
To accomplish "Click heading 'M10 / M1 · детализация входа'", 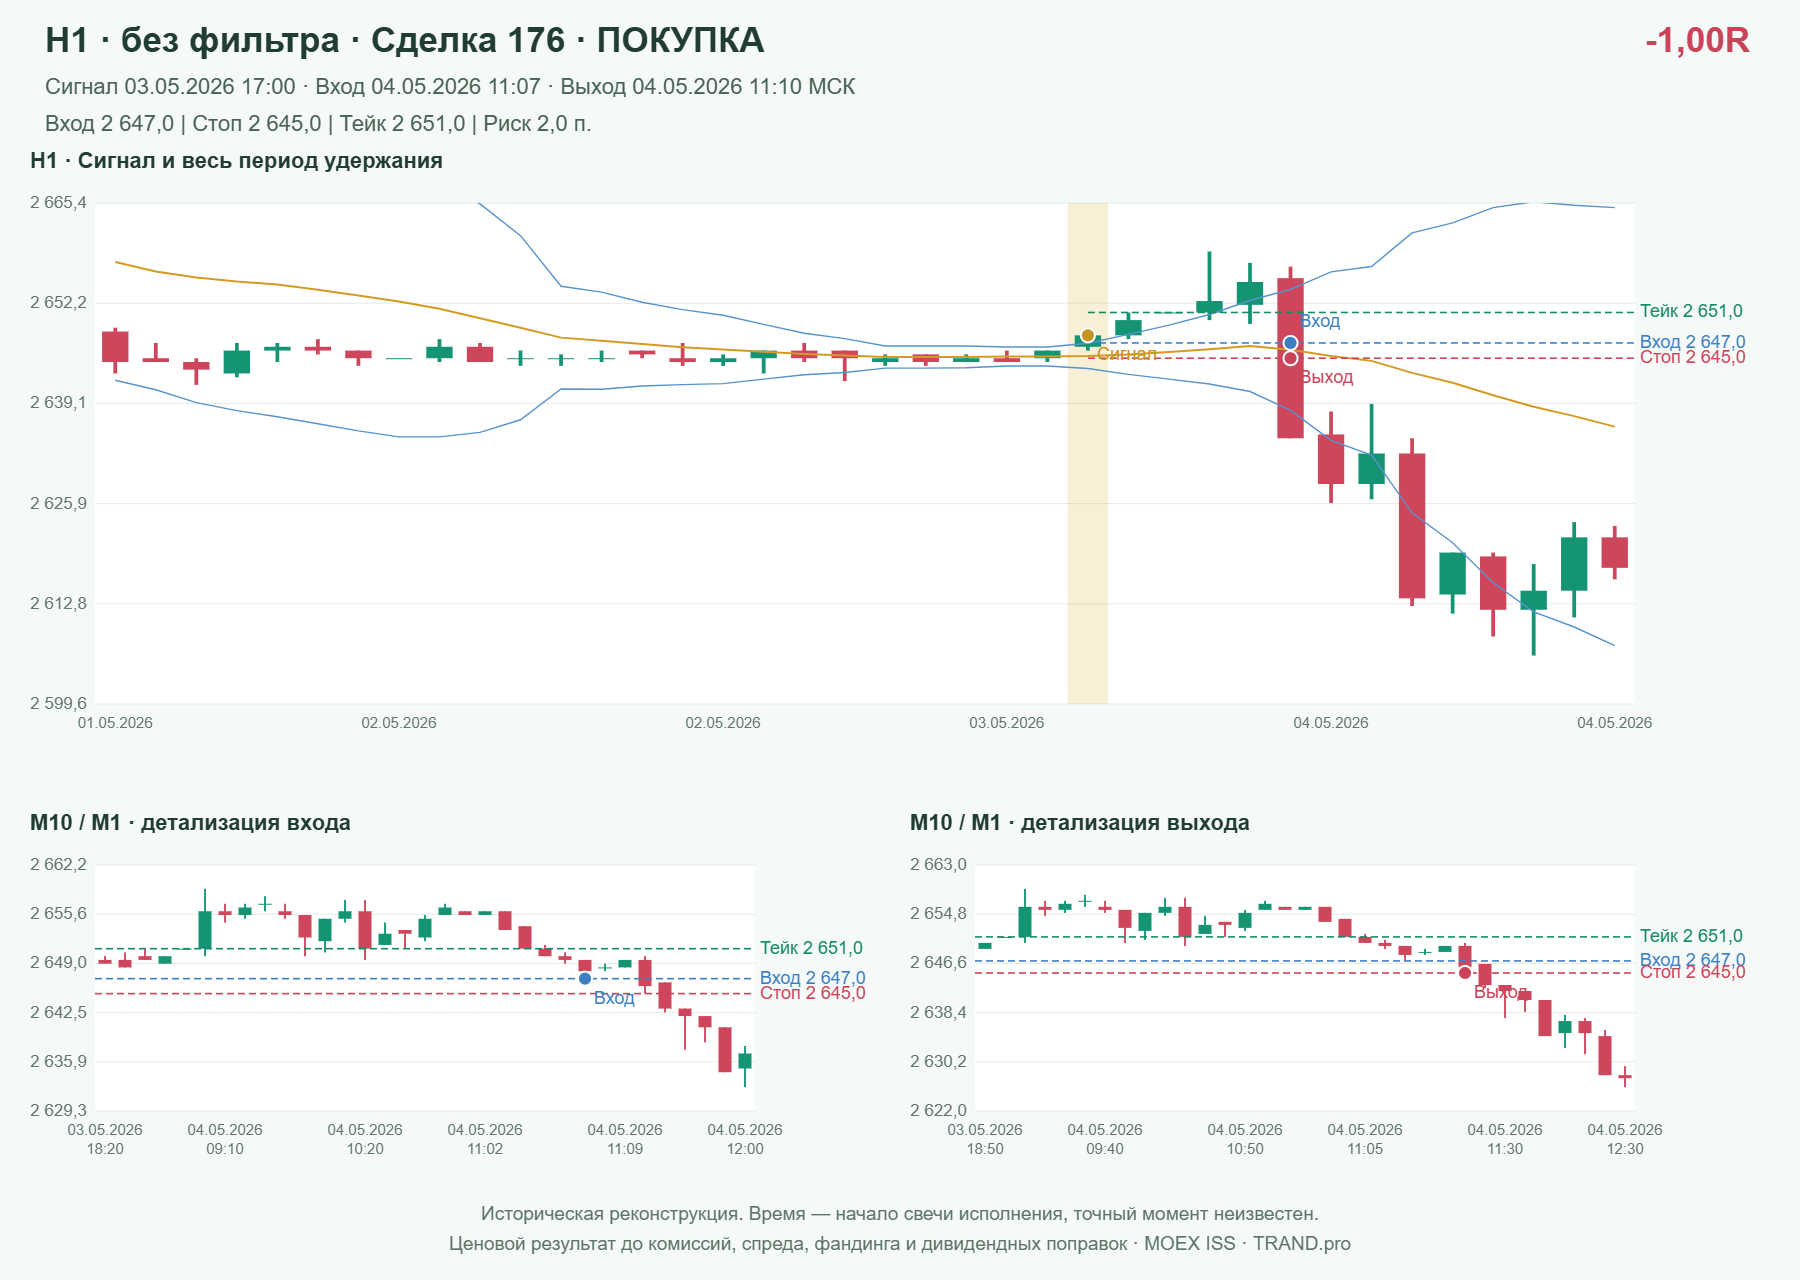I will click(x=190, y=823).
